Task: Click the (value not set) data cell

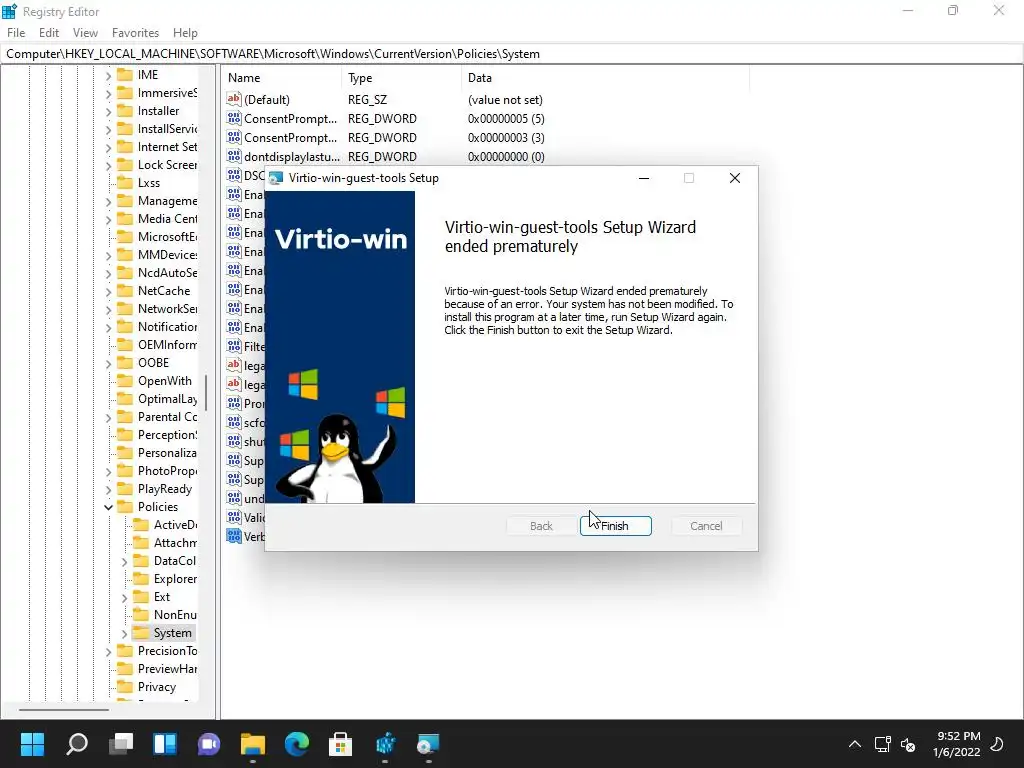Action: click(505, 100)
